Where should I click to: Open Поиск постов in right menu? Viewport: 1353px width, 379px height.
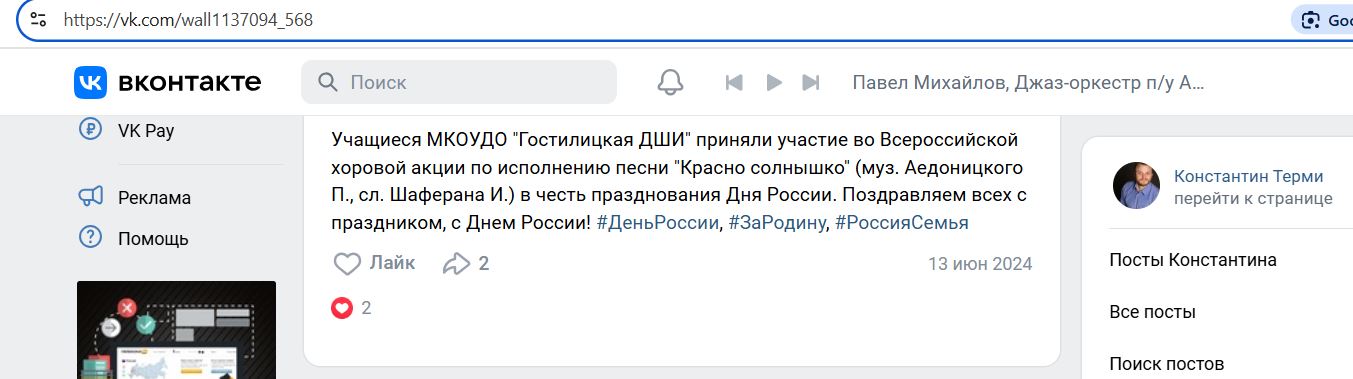pos(1167,364)
